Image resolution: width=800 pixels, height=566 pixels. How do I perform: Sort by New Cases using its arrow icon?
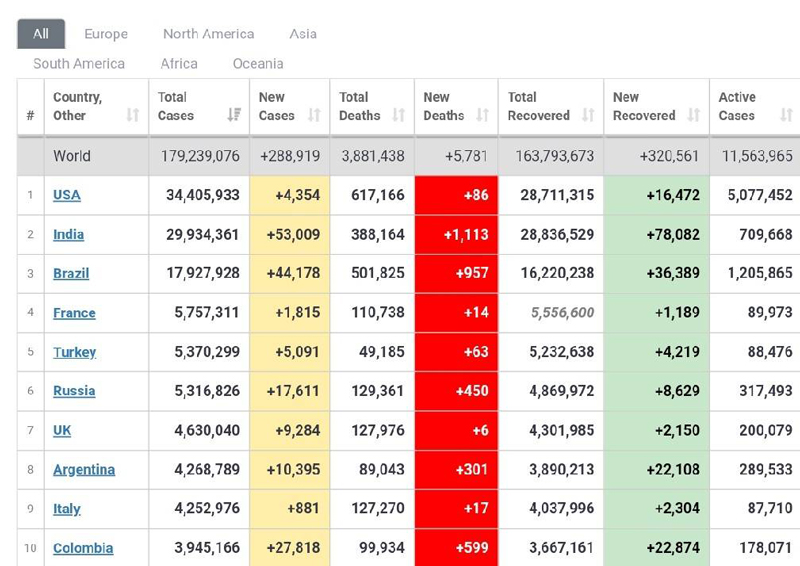[314, 115]
